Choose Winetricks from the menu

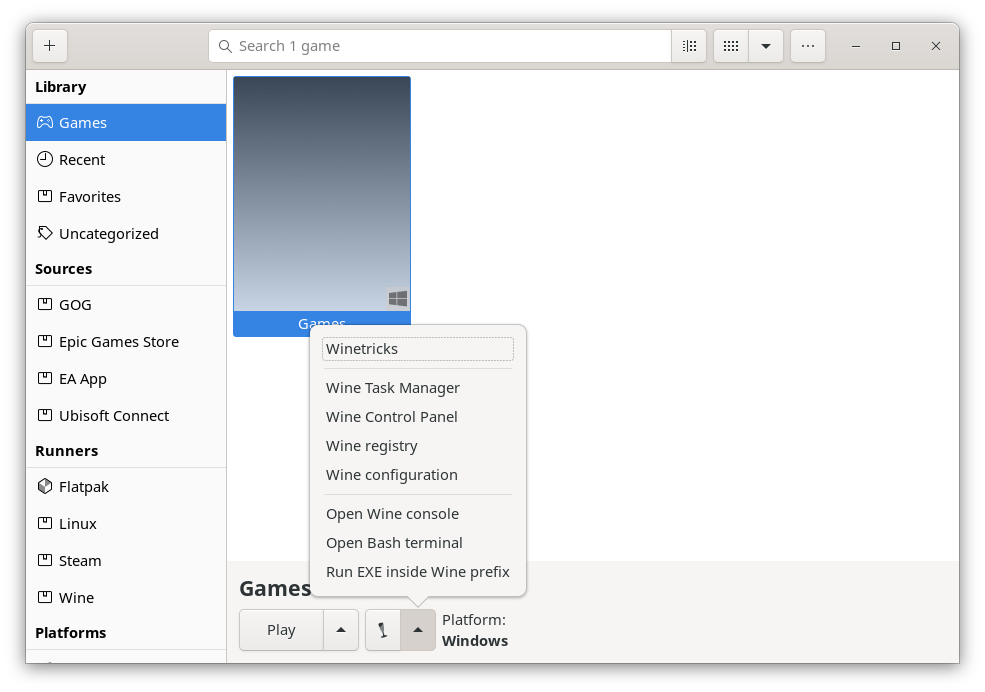tap(418, 349)
